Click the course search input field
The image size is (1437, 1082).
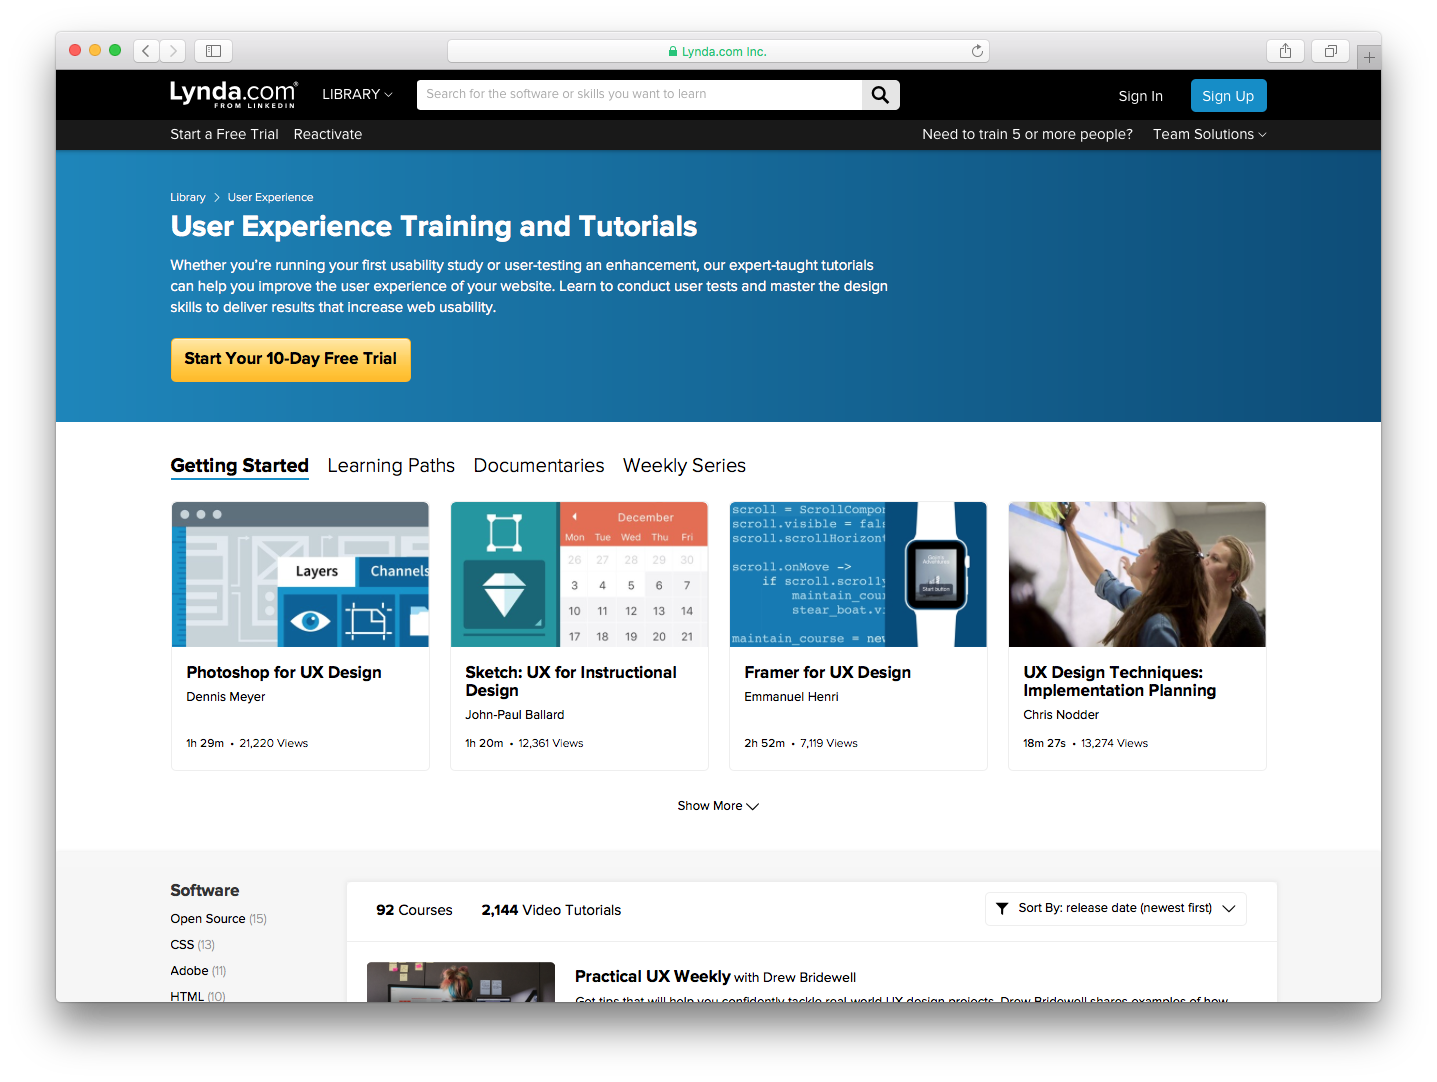click(640, 95)
